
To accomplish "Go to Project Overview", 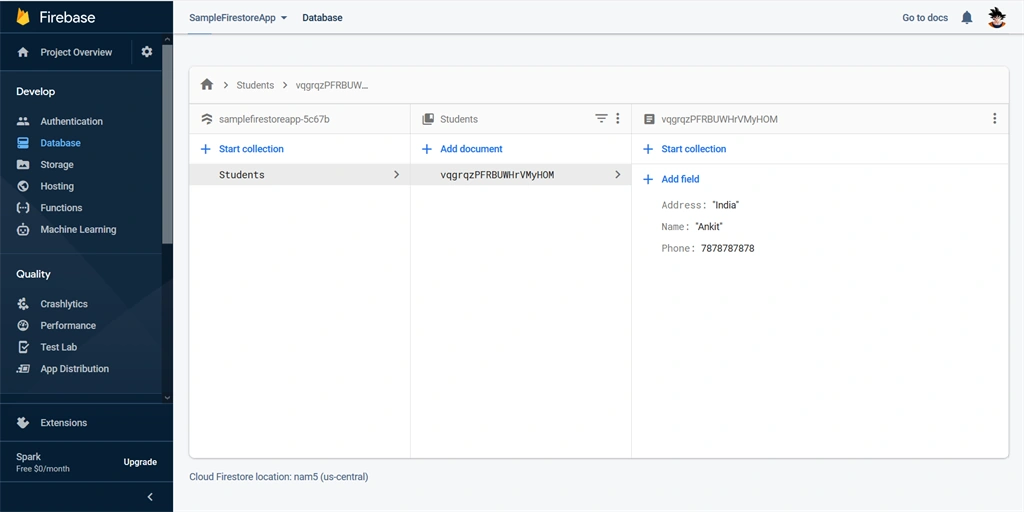I will 76,52.
